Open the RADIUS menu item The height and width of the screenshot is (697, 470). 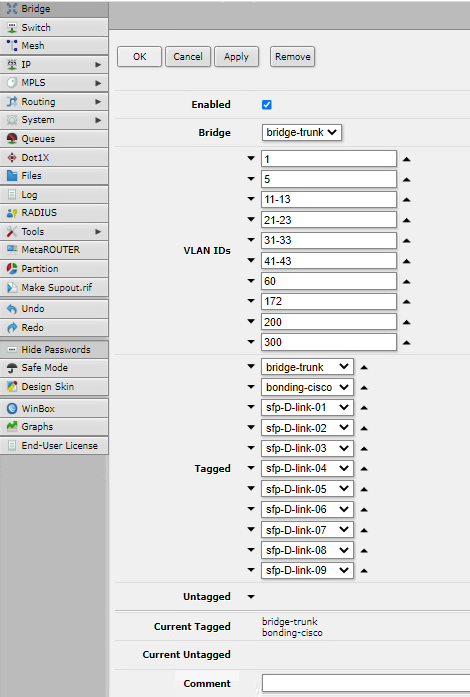(x=54, y=212)
